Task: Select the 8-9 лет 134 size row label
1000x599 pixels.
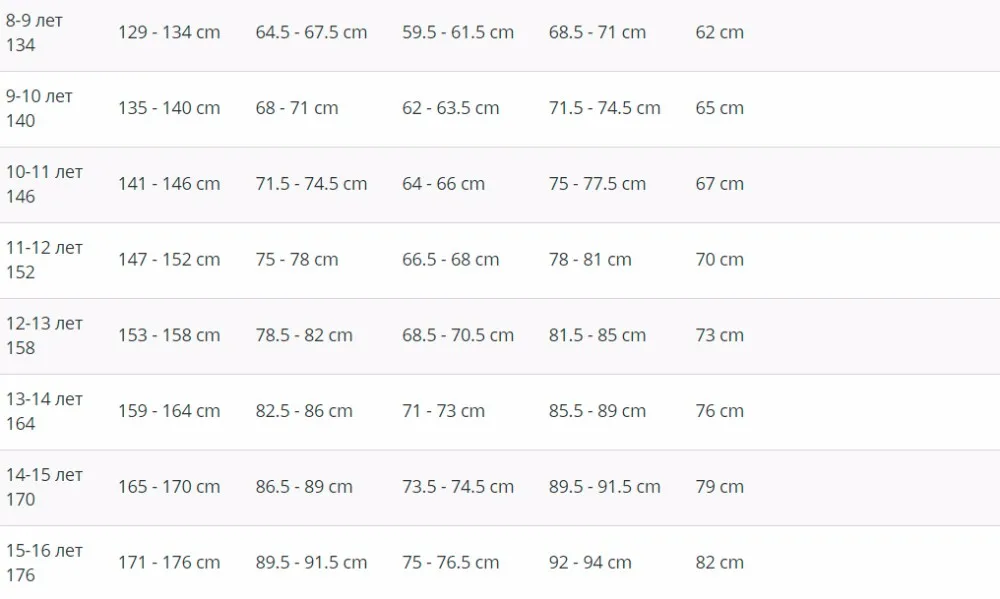Action: click(34, 33)
